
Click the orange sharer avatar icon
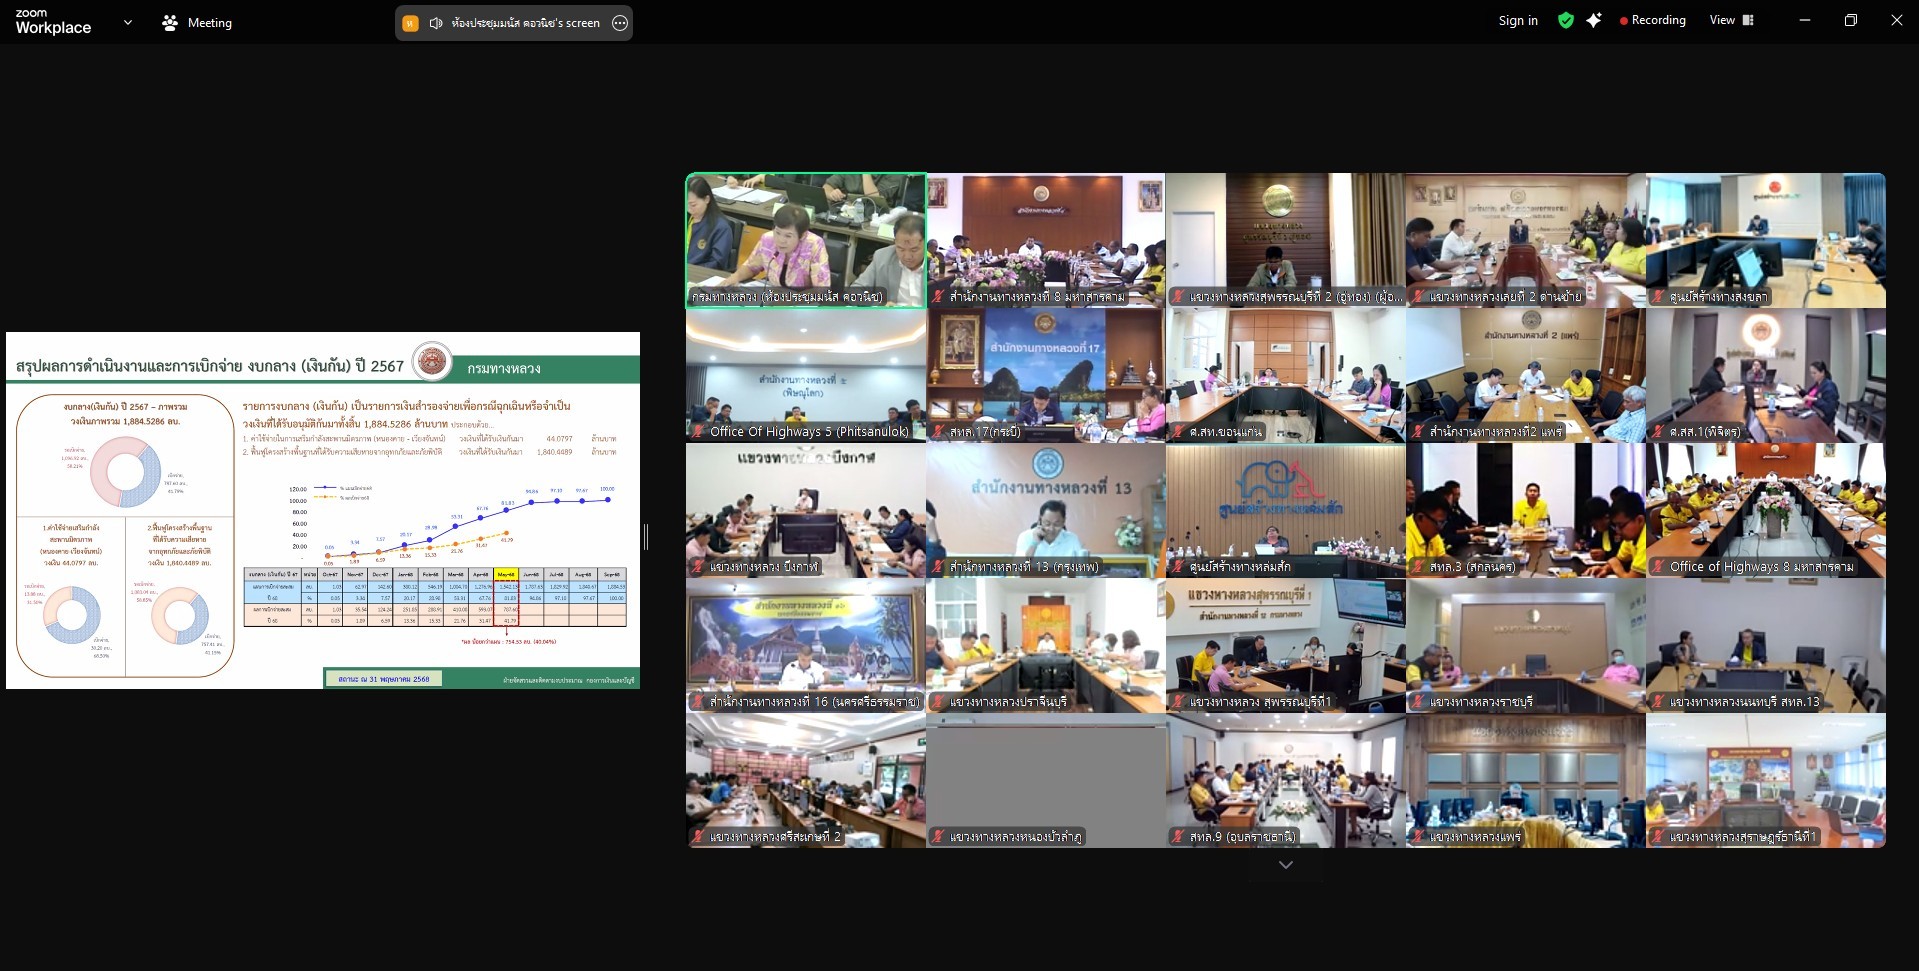(x=410, y=23)
